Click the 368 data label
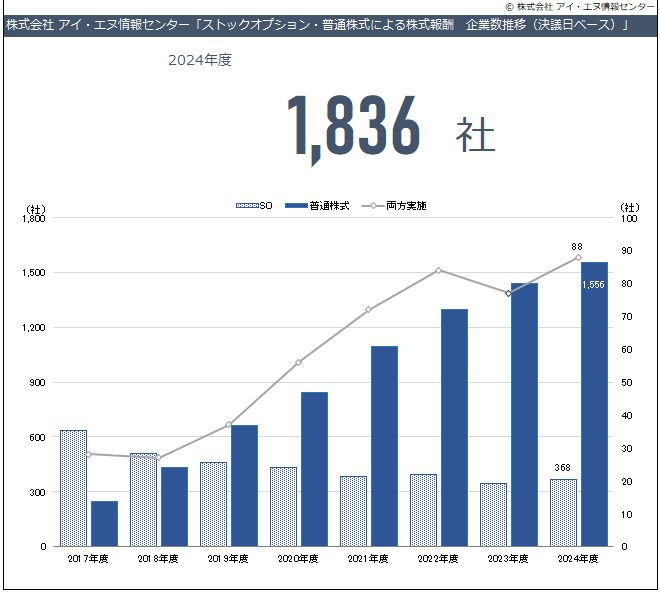Screen dimensions: 660x592 click(562, 467)
